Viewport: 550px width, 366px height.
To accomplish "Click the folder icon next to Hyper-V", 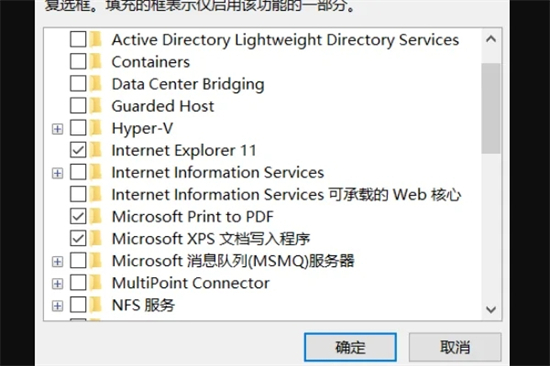I will 95,128.
